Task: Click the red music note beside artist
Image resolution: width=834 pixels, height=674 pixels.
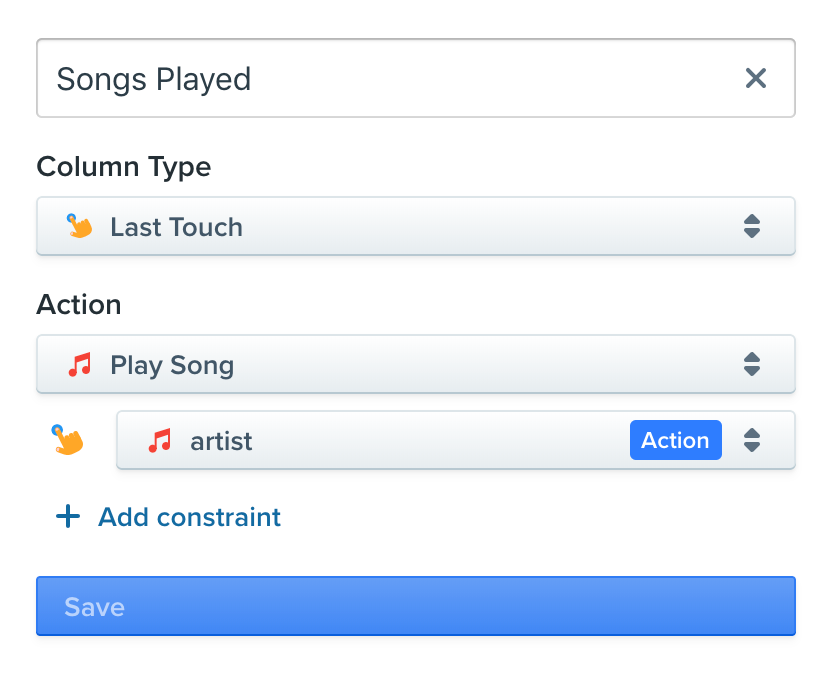Action: click(x=159, y=440)
